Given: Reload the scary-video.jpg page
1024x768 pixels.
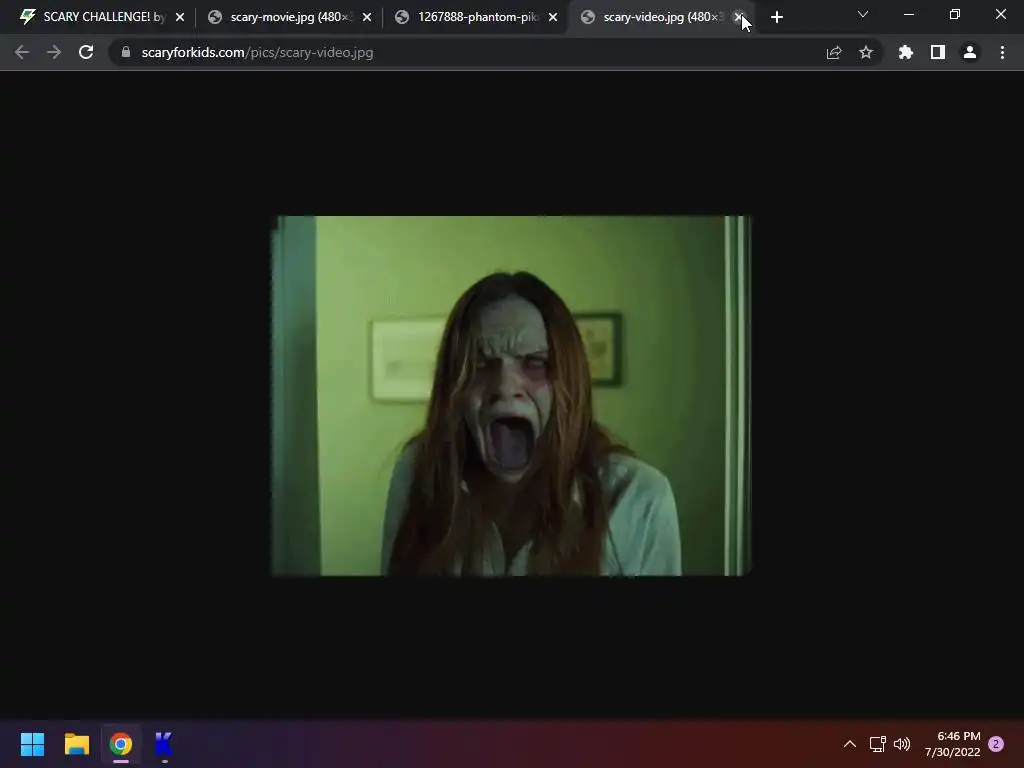Looking at the screenshot, I should (x=86, y=52).
